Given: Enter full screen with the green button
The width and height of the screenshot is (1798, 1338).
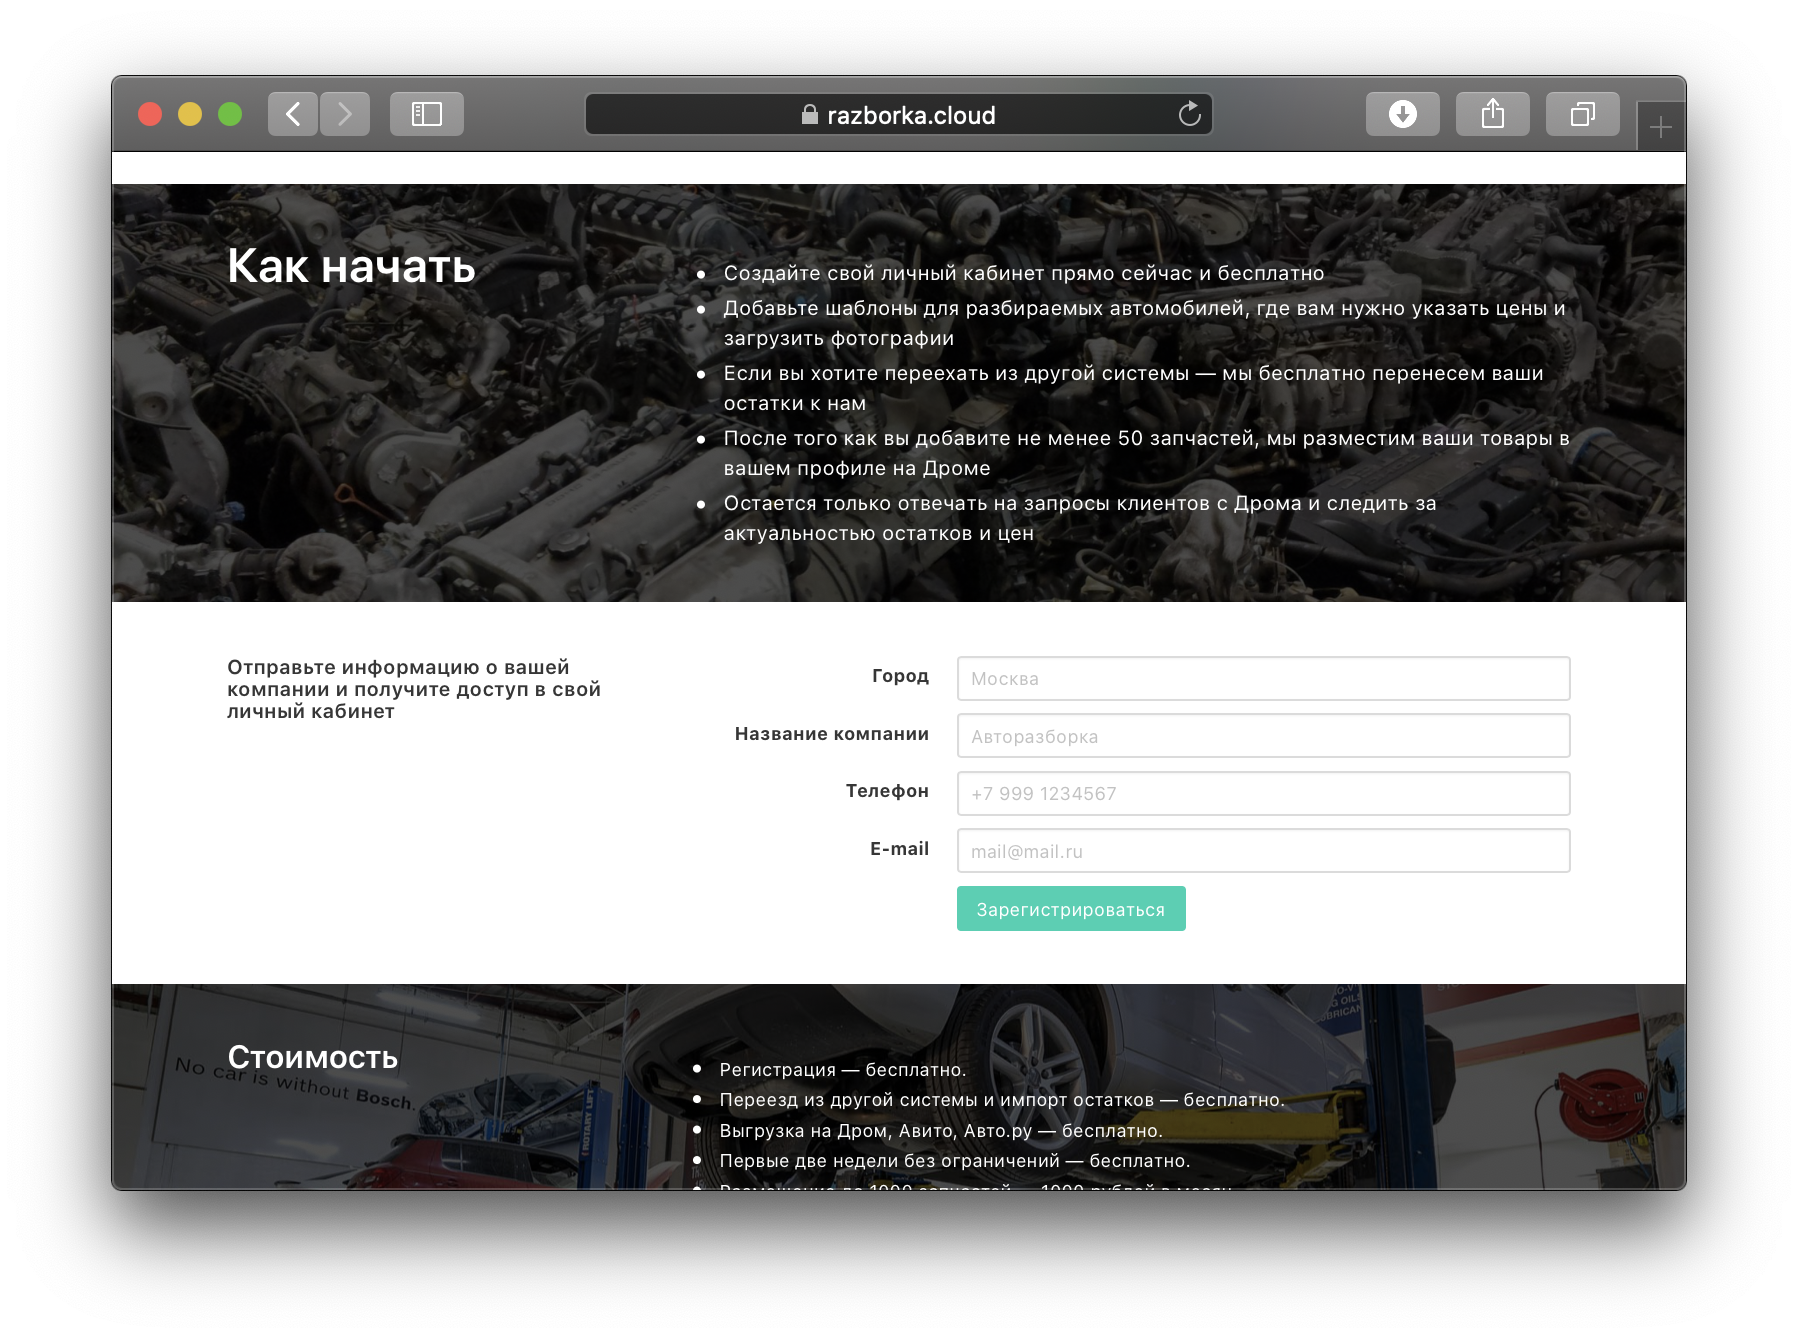Looking at the screenshot, I should [x=230, y=114].
